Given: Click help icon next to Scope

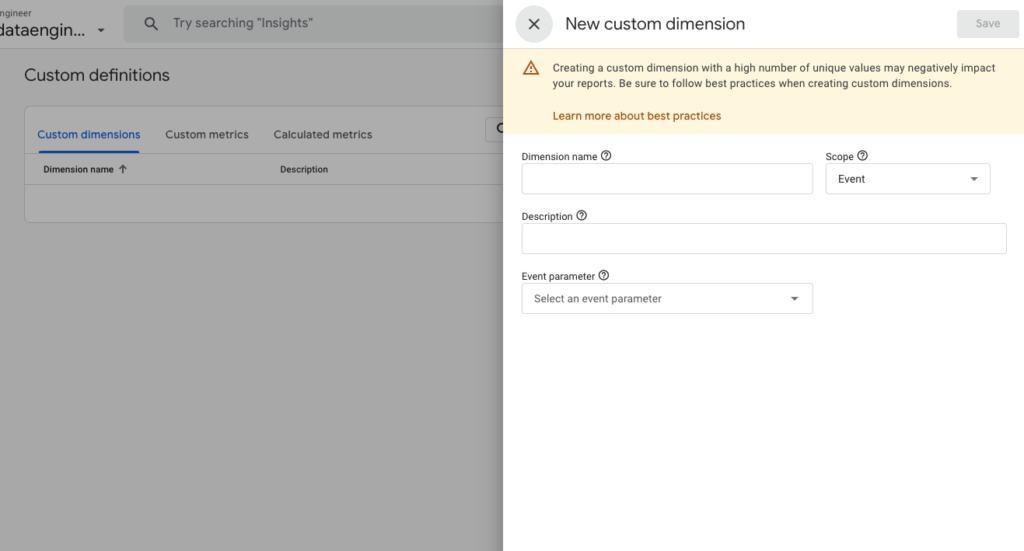Looking at the screenshot, I should coord(862,156).
